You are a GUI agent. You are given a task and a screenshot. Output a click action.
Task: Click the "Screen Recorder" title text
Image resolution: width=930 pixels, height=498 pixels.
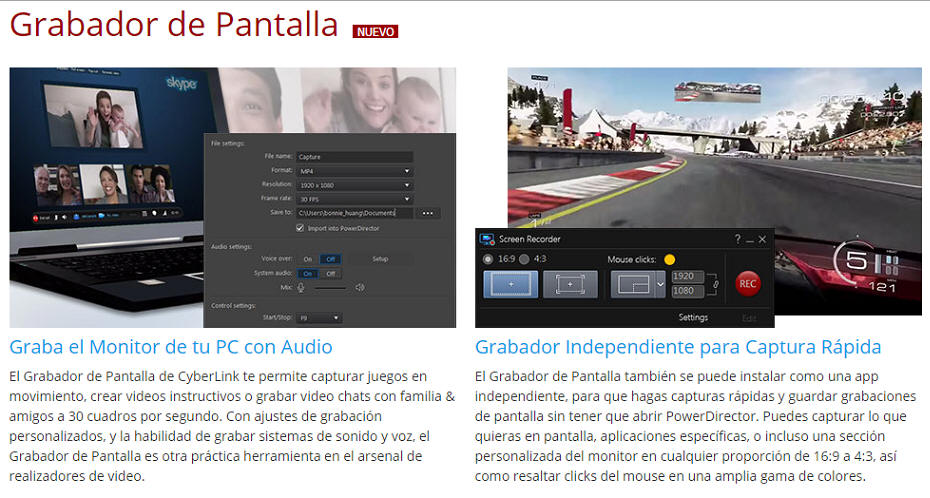tap(530, 239)
